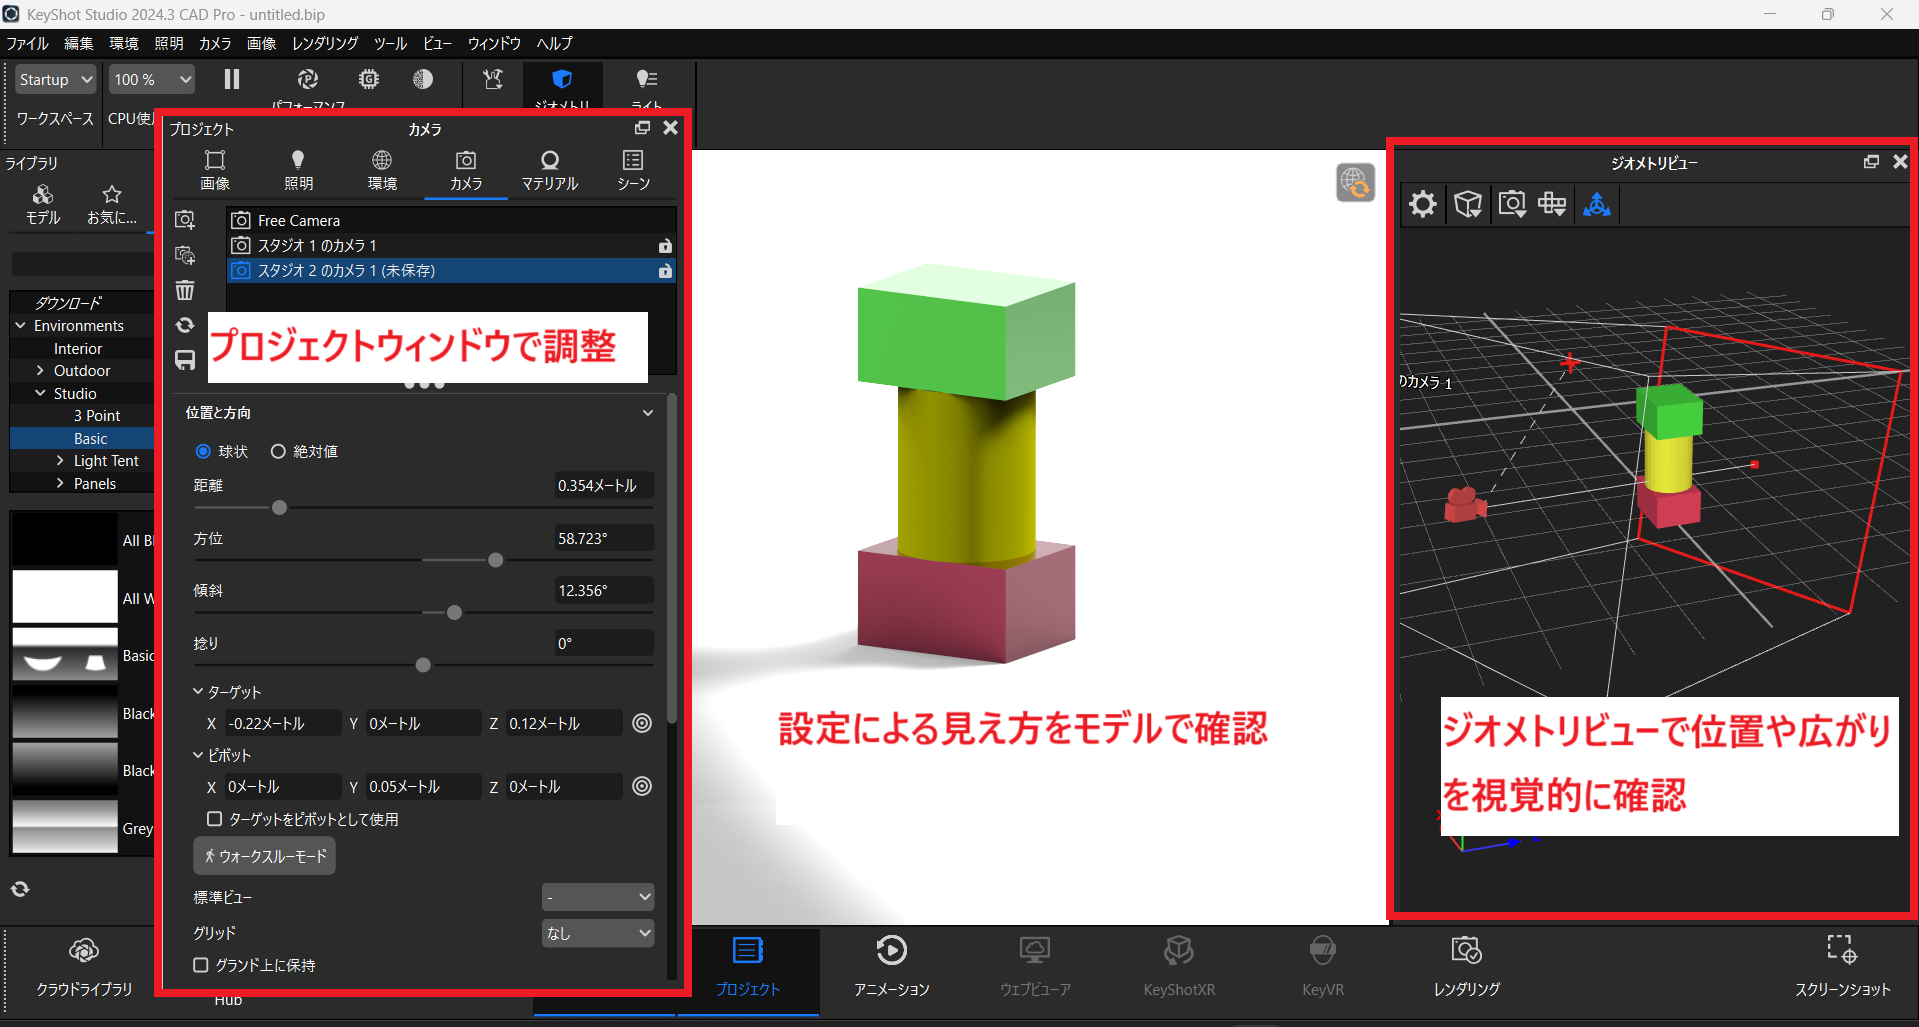This screenshot has height=1027, width=1919.
Task: Open the Light manager bulb icon
Action: [647, 79]
